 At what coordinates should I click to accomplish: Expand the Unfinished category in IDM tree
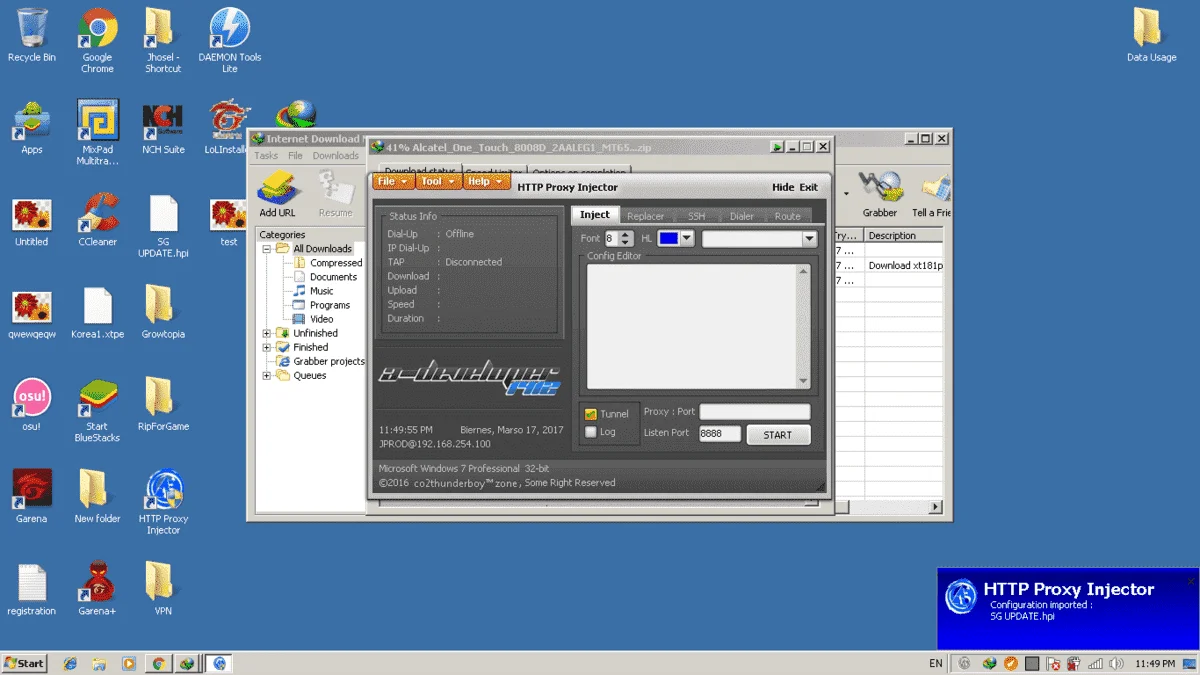(267, 333)
